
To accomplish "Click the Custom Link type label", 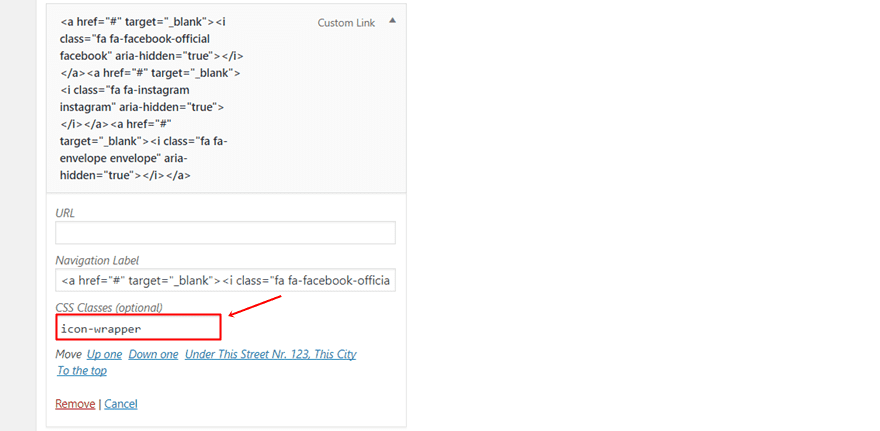I will [x=346, y=23].
